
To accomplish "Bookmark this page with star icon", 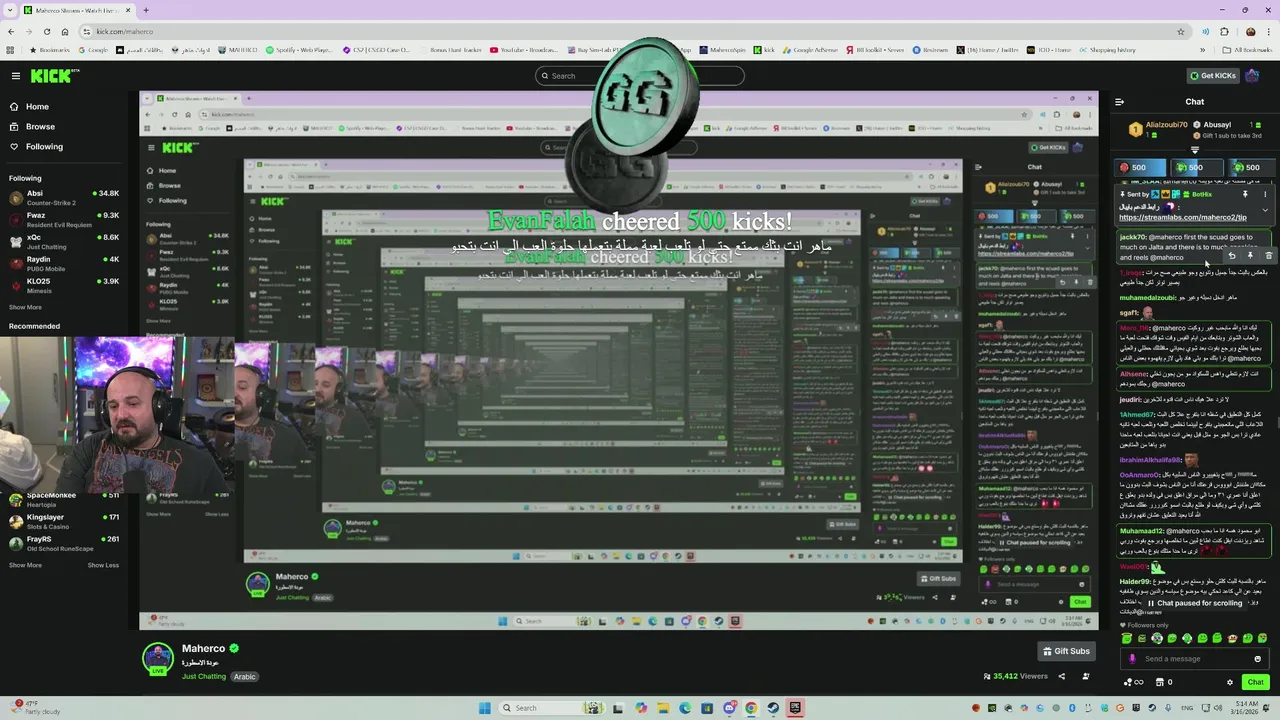I will [1181, 32].
